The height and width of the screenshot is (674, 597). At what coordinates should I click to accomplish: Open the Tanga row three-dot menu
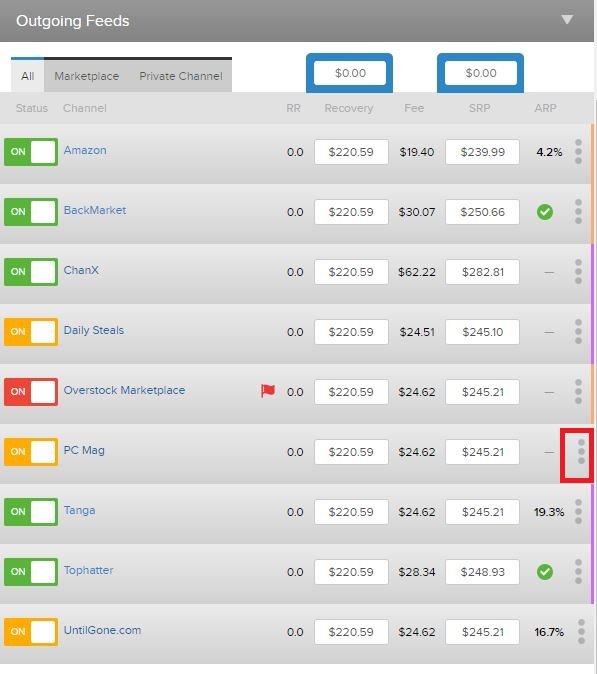coord(578,512)
